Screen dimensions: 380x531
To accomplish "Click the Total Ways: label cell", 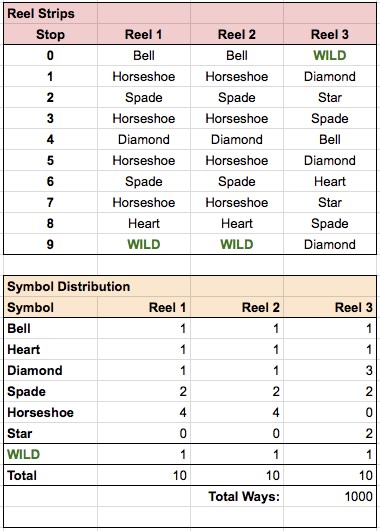I will (x=237, y=496).
